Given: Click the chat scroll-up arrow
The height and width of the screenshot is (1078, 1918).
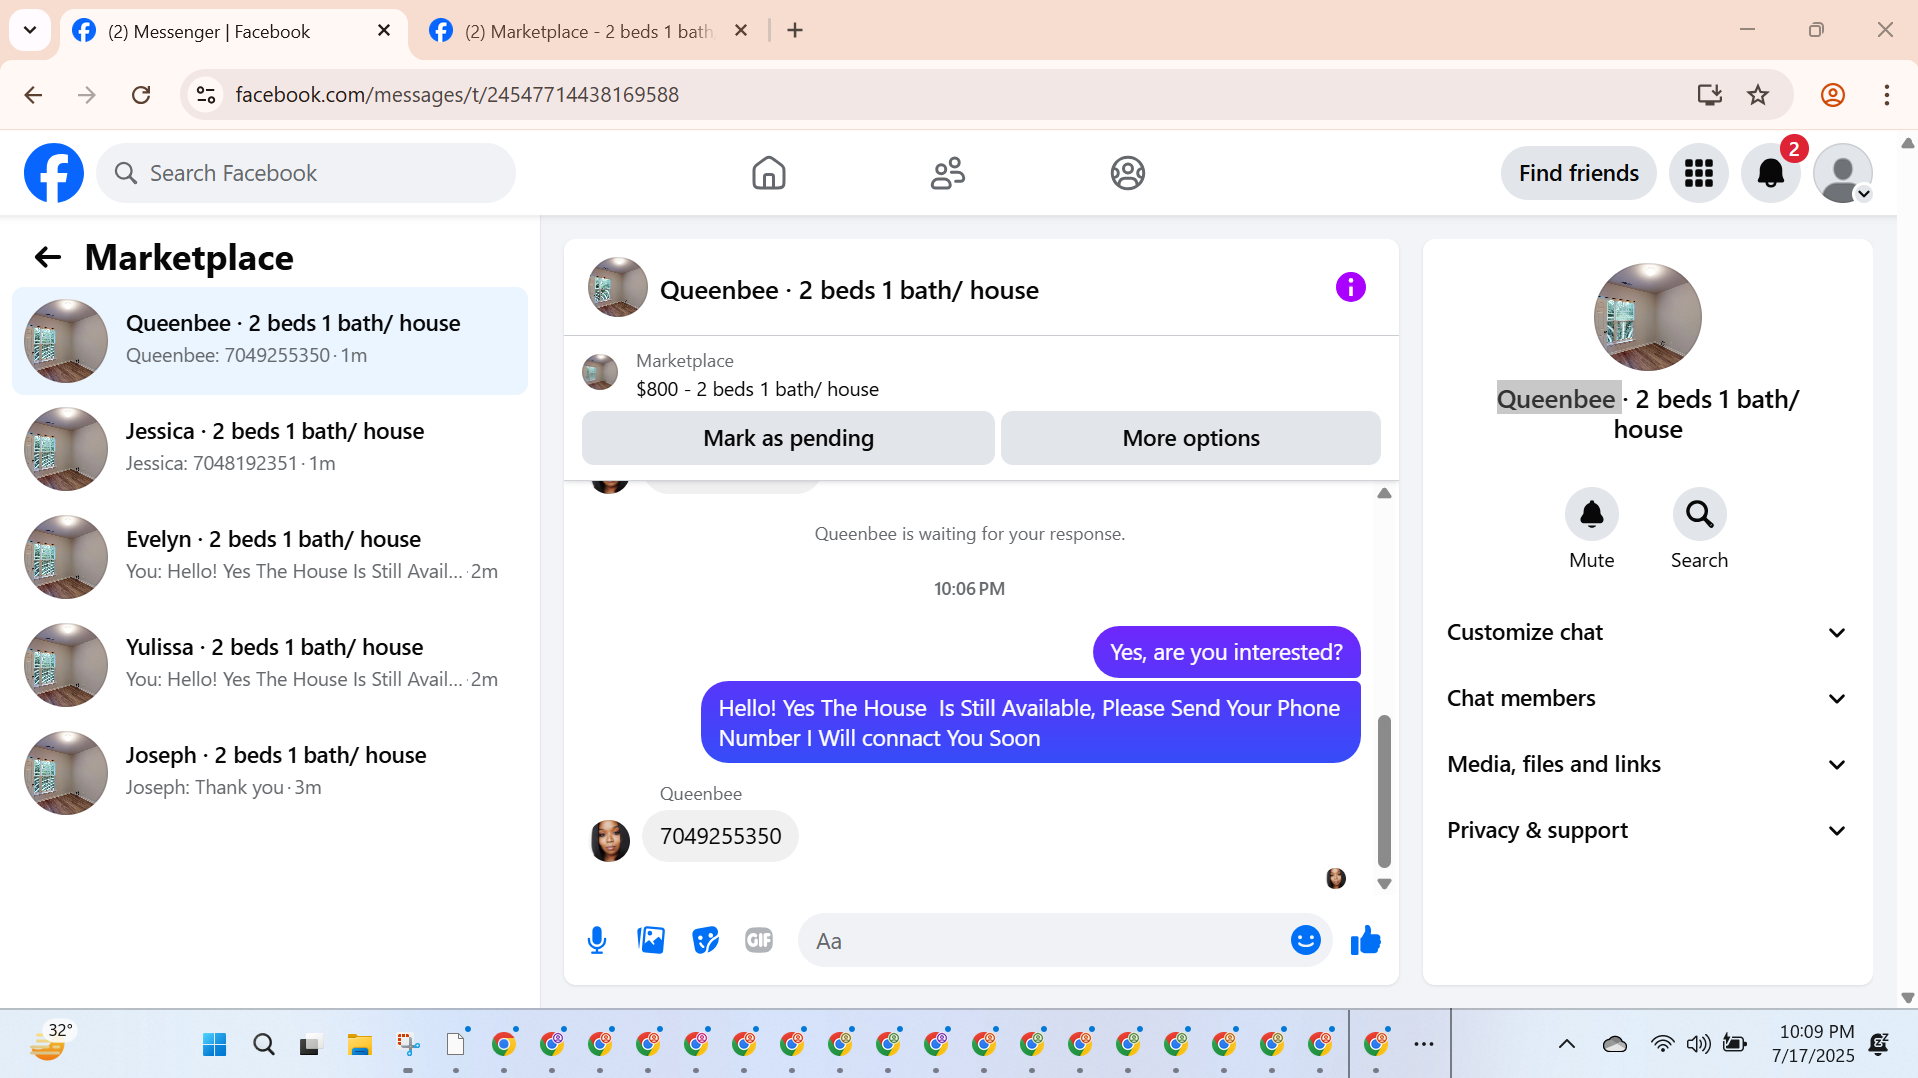Looking at the screenshot, I should click(x=1384, y=493).
